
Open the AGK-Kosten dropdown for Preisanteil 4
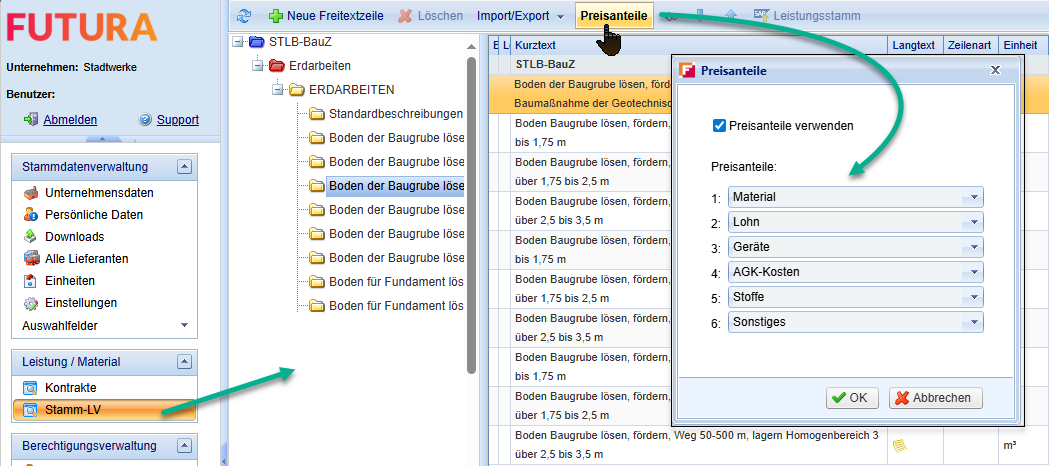coord(972,272)
